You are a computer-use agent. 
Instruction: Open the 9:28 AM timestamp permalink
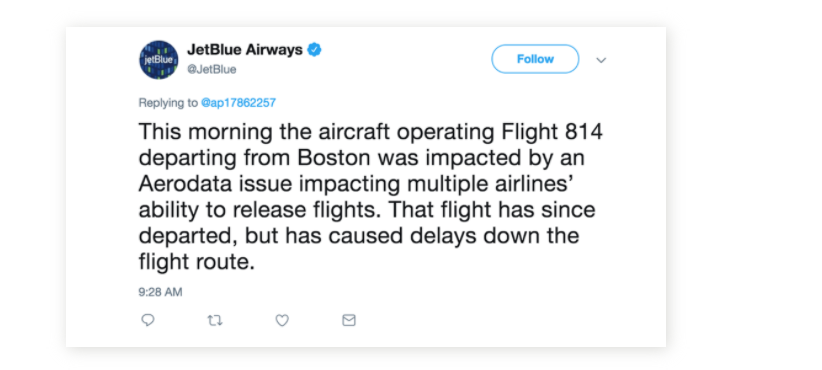tap(160, 292)
